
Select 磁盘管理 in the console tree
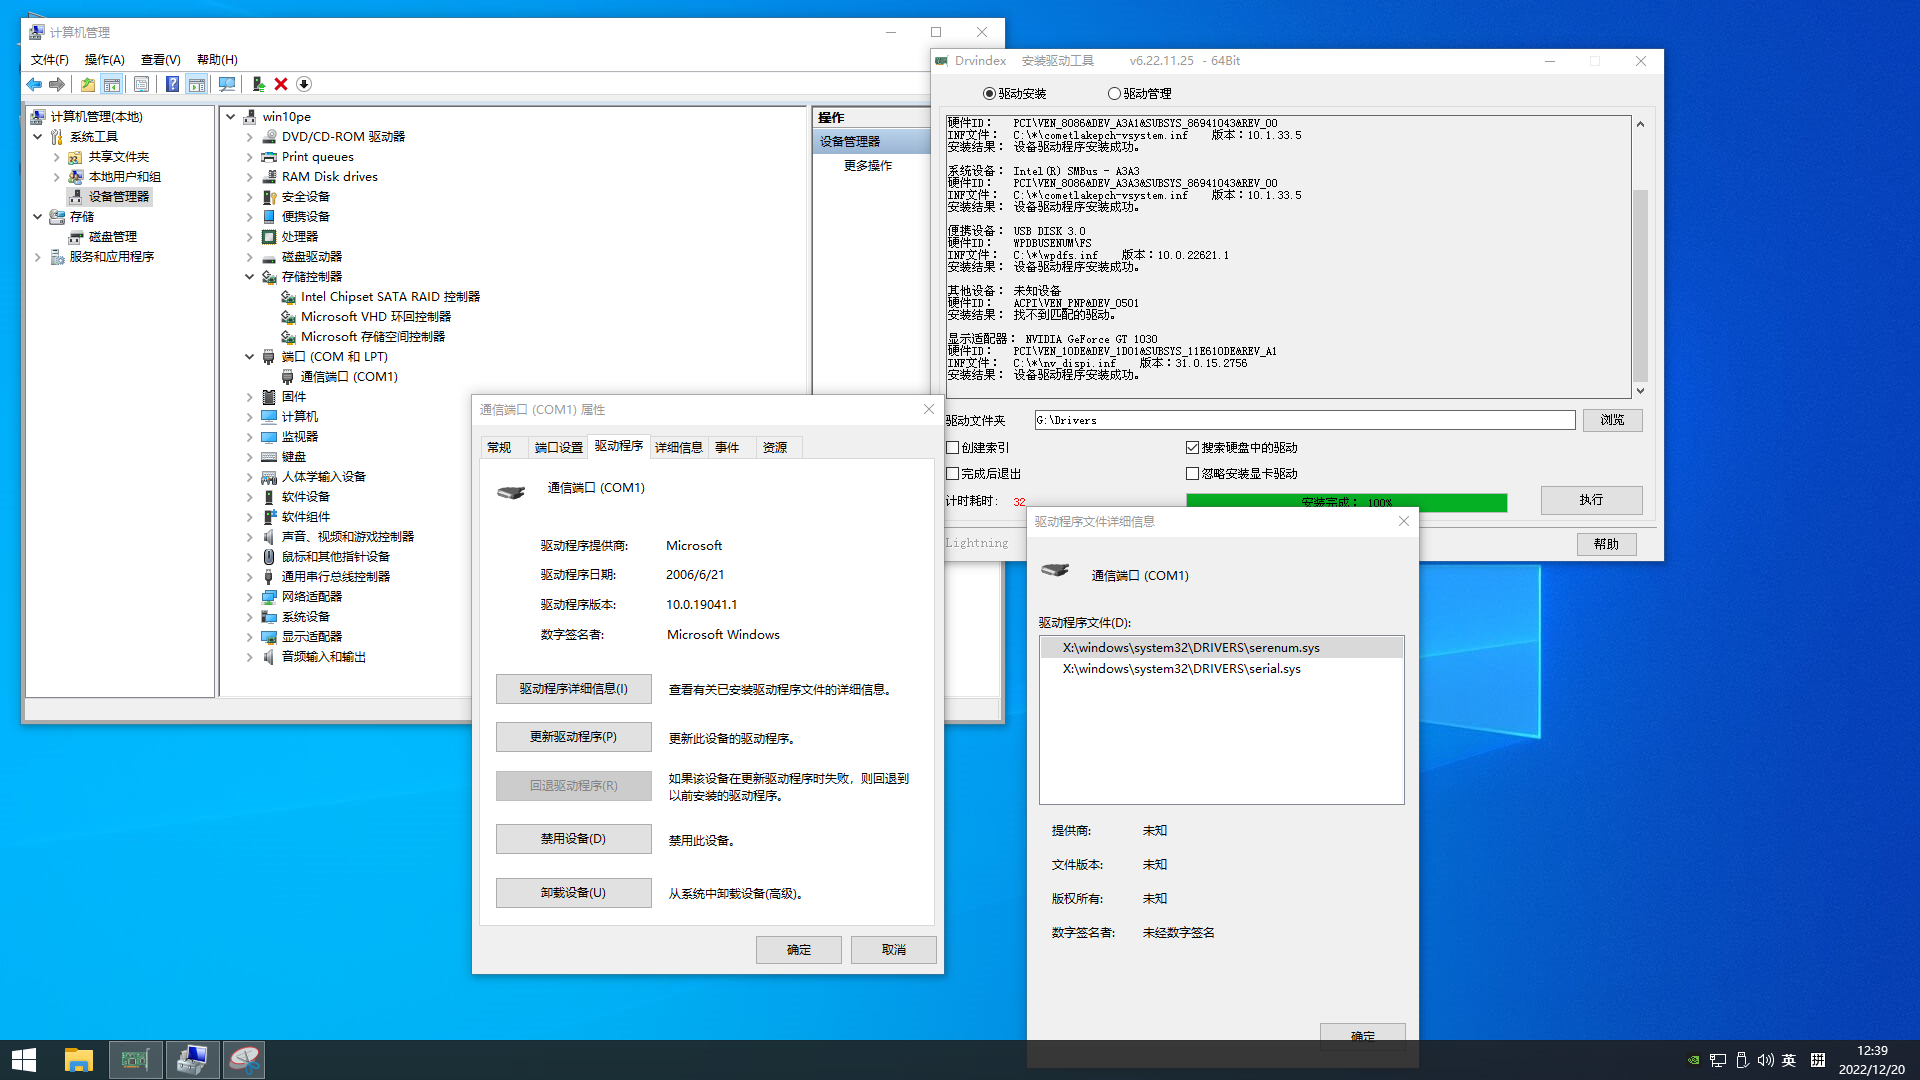coord(112,237)
